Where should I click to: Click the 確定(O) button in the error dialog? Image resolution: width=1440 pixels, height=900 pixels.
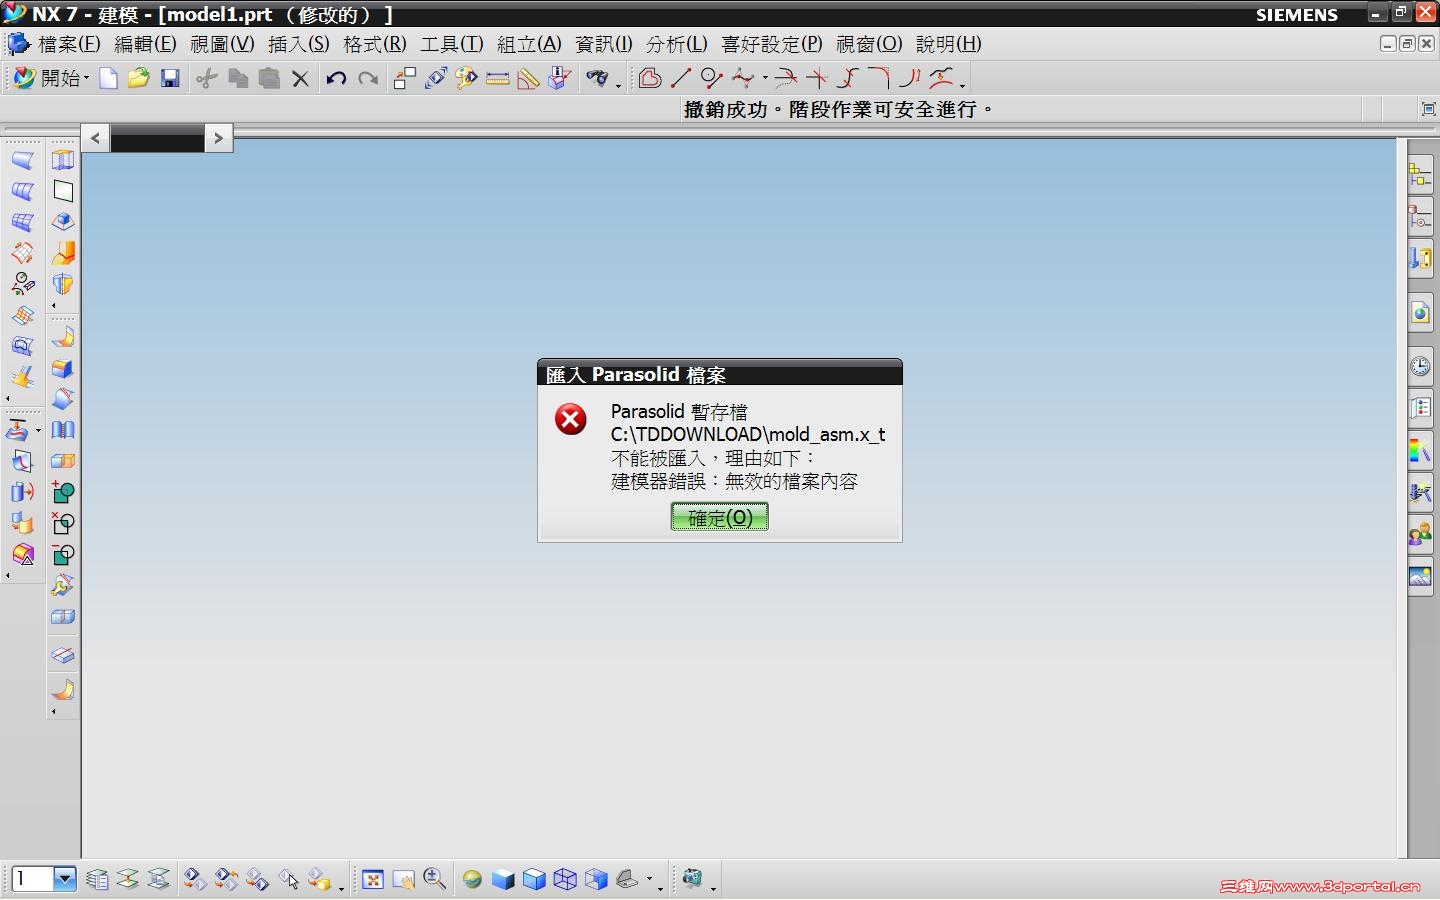(719, 517)
